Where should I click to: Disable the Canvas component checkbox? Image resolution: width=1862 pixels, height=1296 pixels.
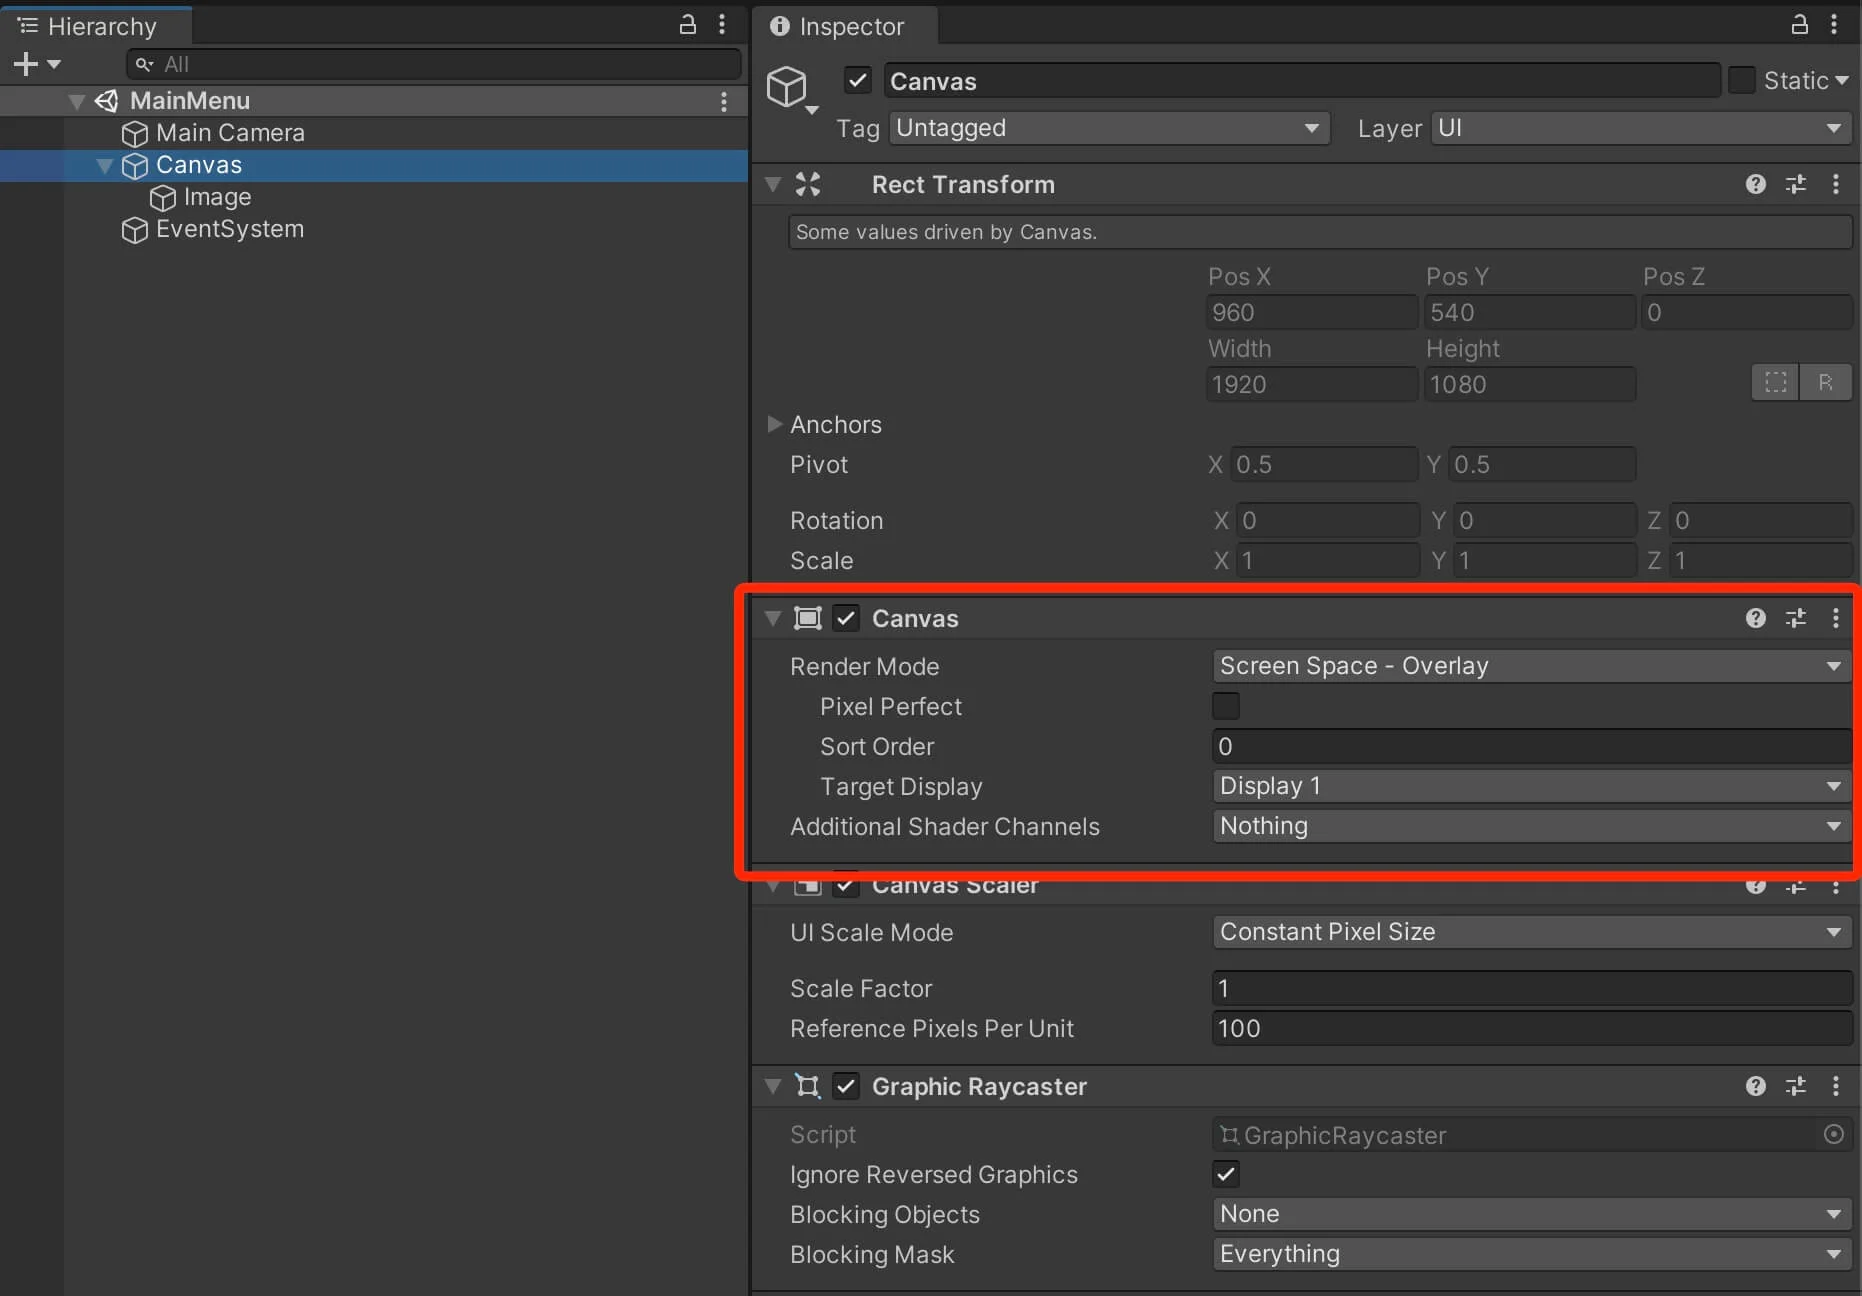846,618
